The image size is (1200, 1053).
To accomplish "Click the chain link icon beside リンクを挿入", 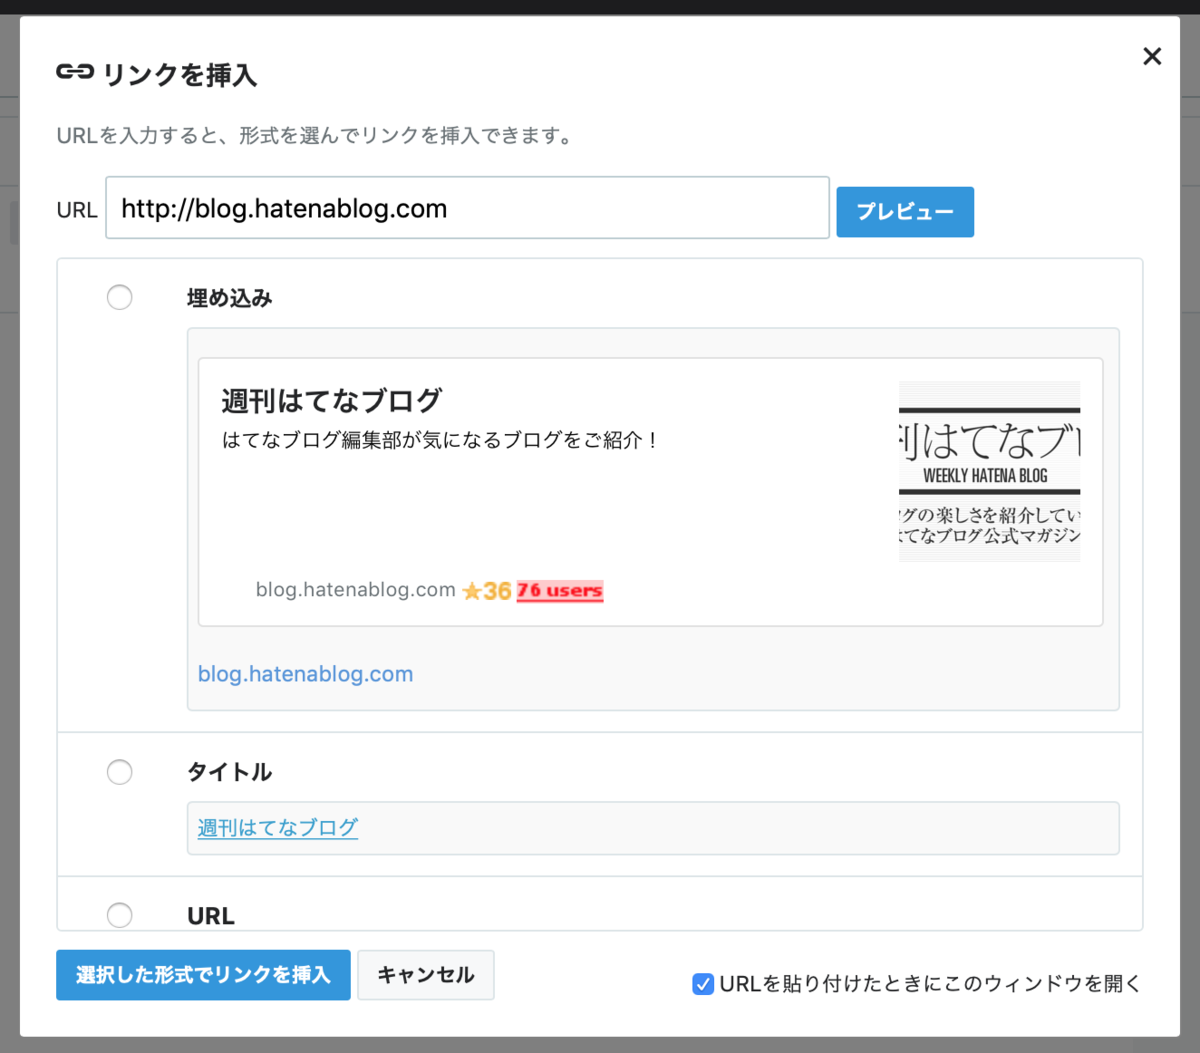I will pyautogui.click(x=75, y=72).
